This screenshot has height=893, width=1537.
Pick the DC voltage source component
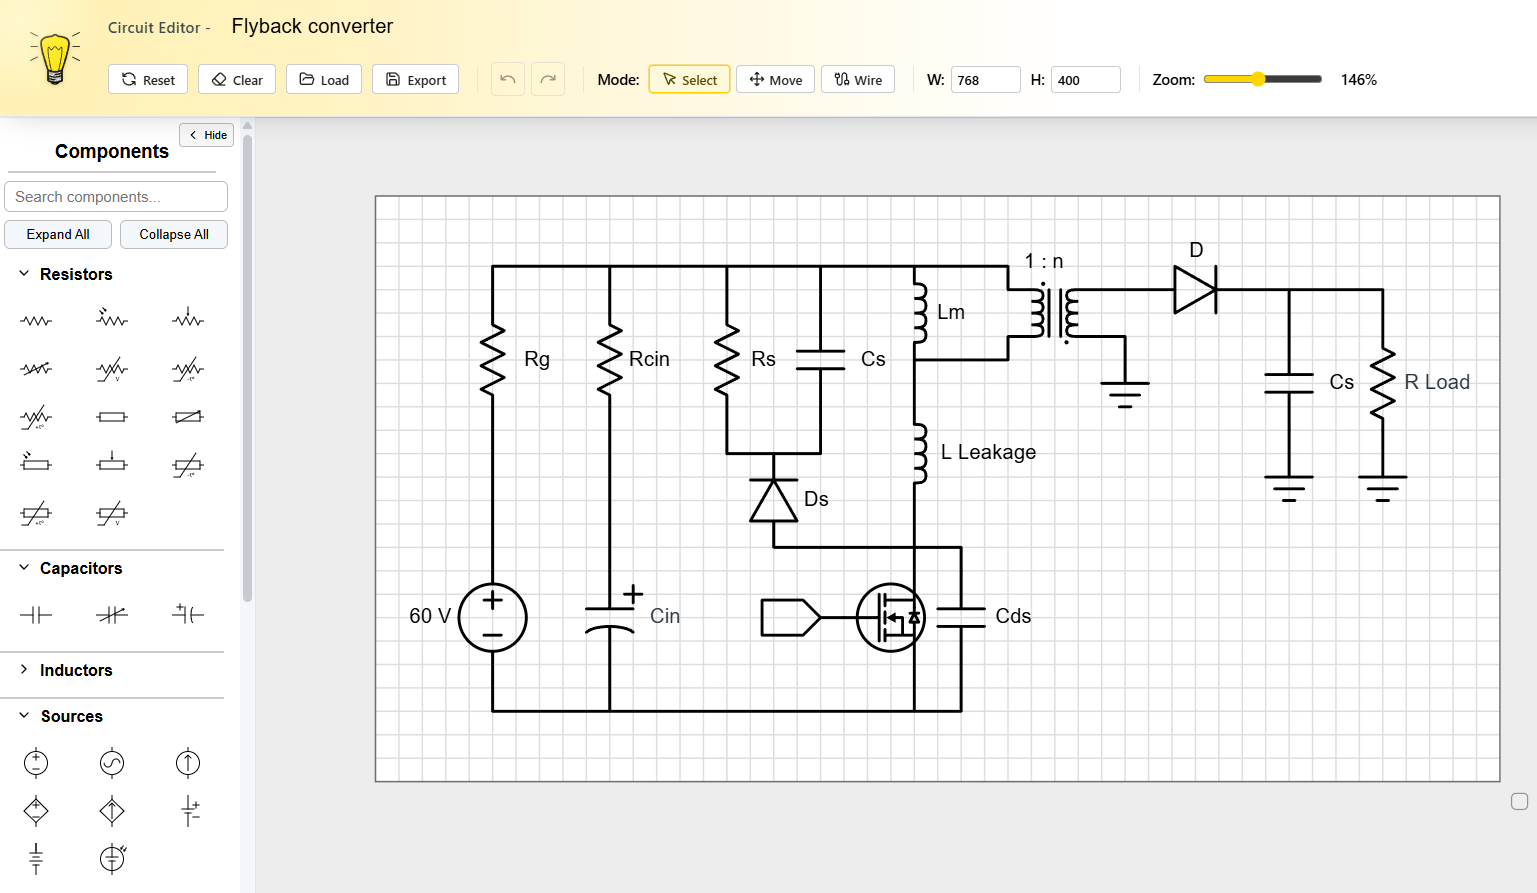tap(36, 761)
